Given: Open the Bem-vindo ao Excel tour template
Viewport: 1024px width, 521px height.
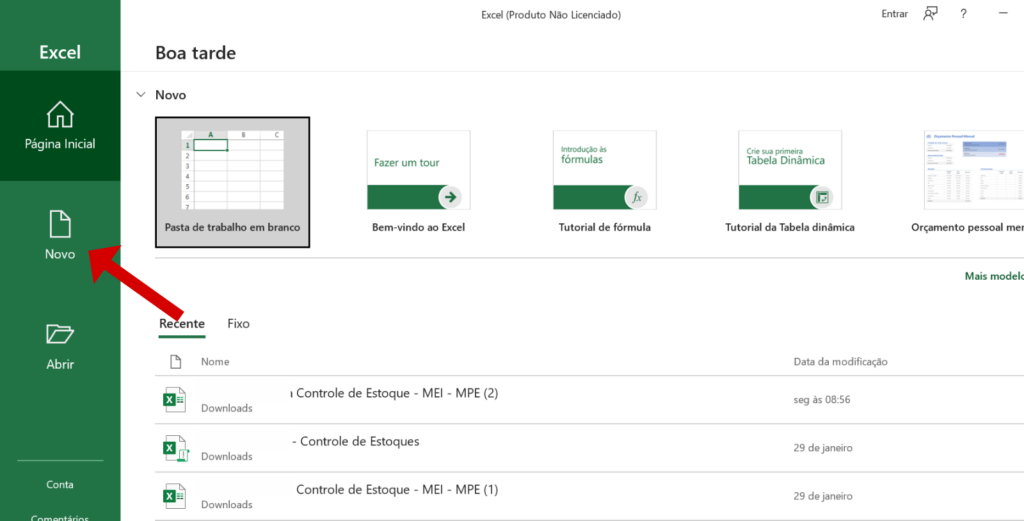Looking at the screenshot, I should (418, 182).
